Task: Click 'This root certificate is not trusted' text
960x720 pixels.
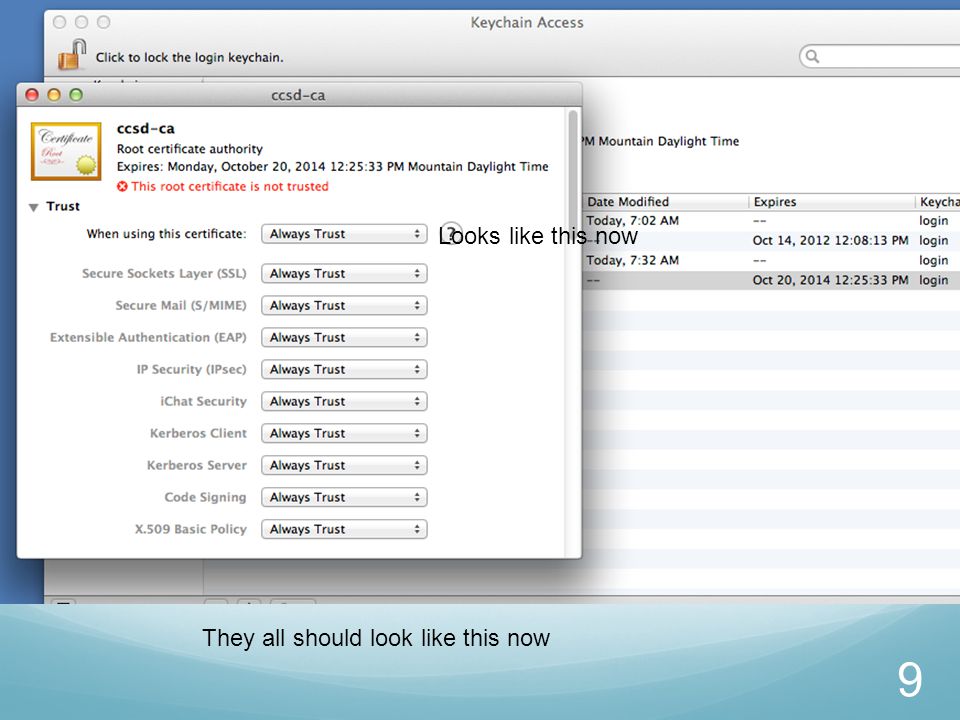Action: click(230, 186)
